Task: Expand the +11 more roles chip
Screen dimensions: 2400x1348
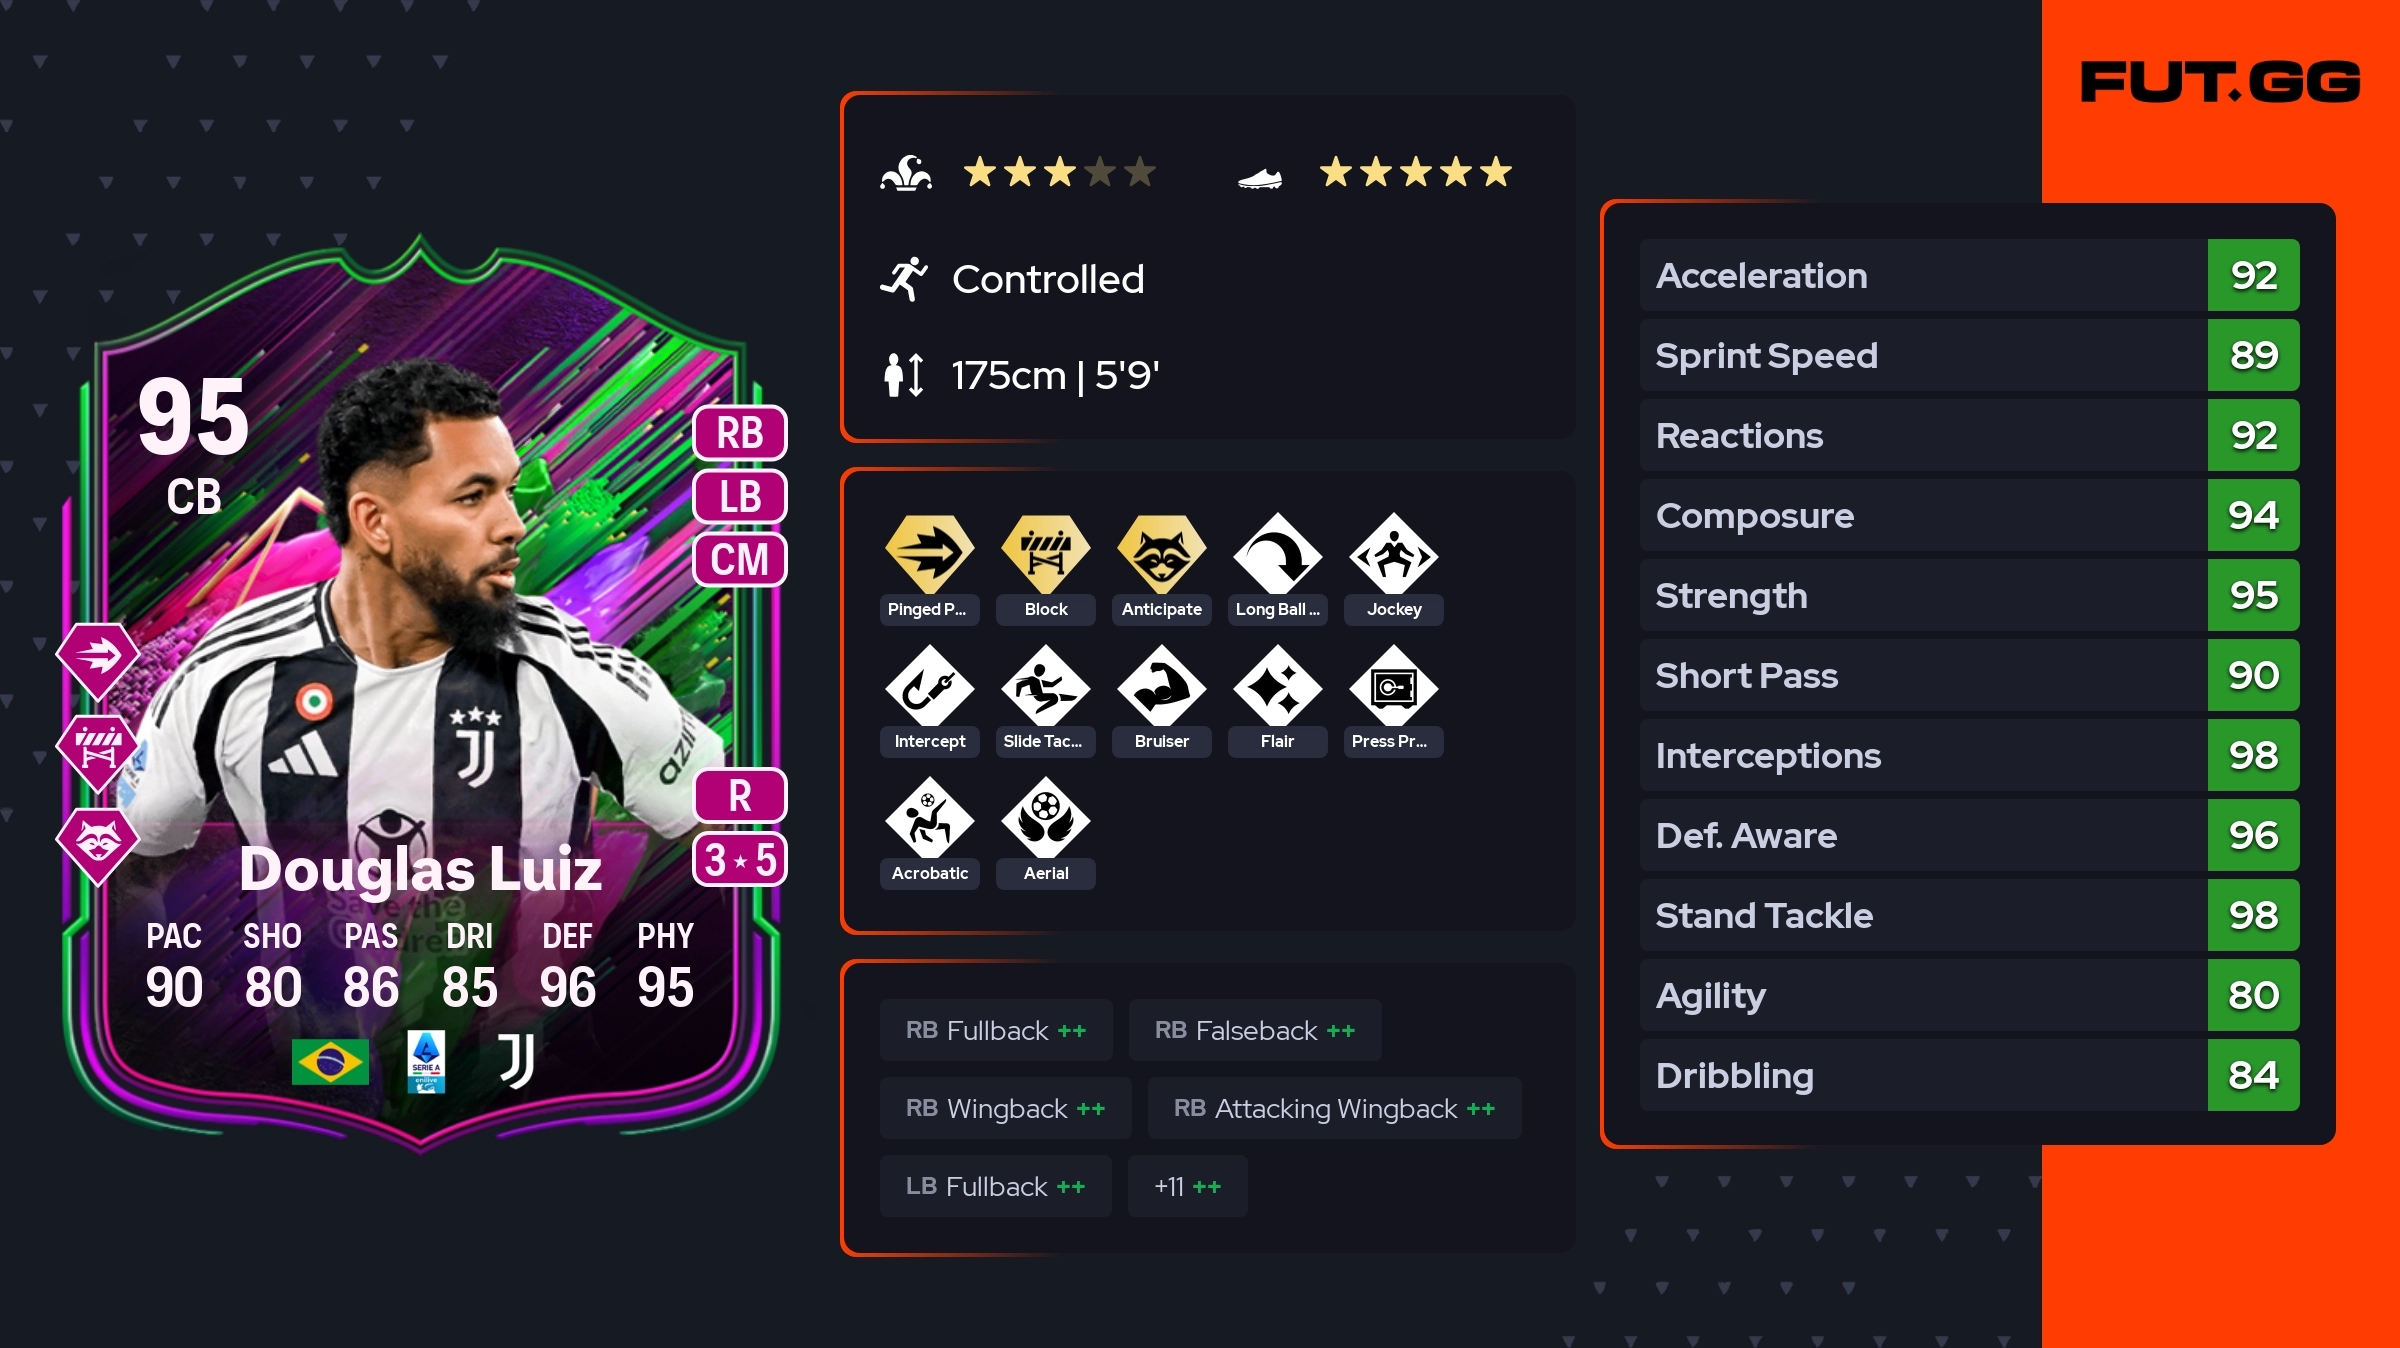Action: (1187, 1186)
